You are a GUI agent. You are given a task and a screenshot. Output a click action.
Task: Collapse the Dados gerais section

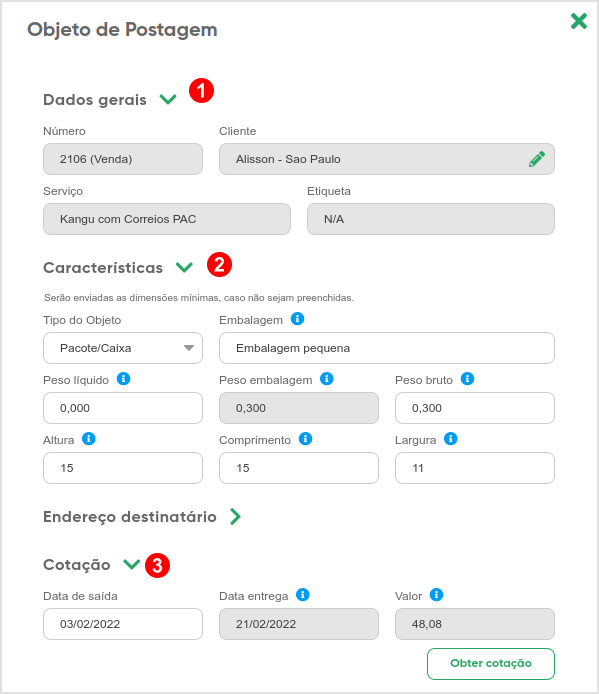tap(168, 100)
